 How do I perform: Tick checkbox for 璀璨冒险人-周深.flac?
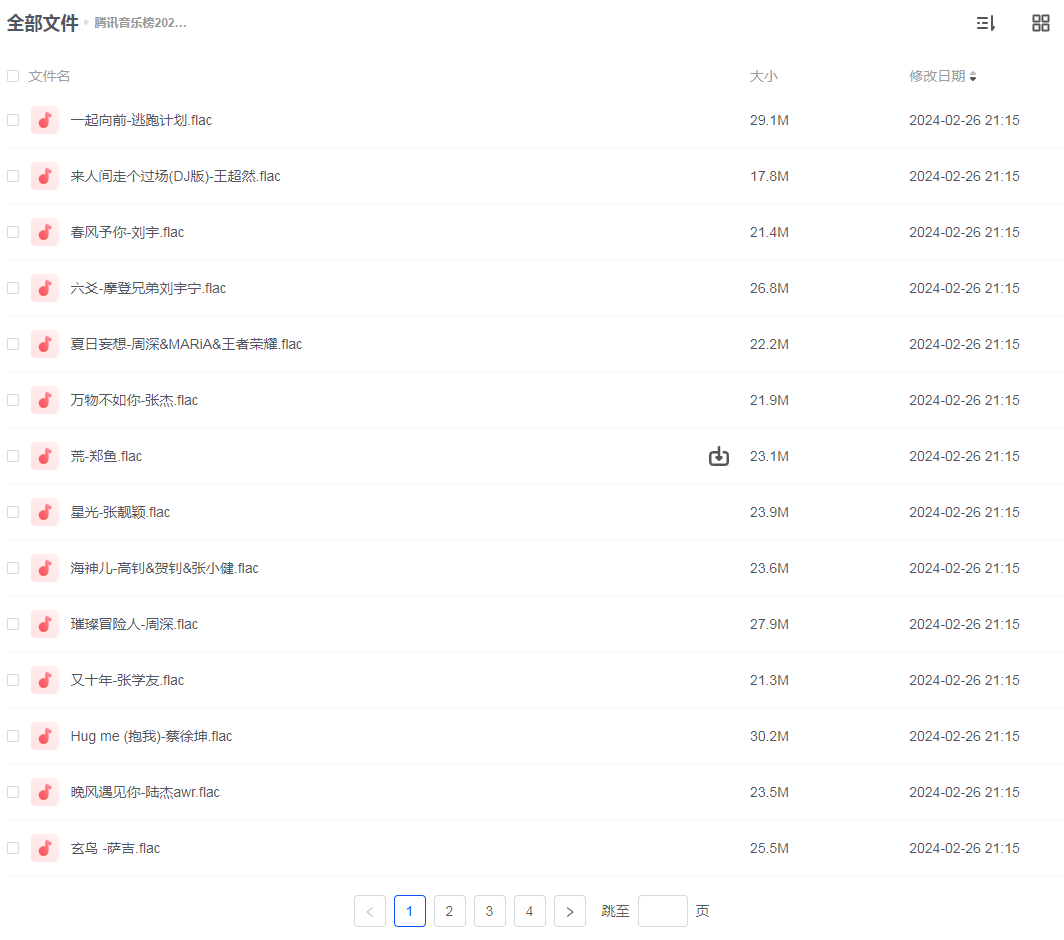[13, 624]
